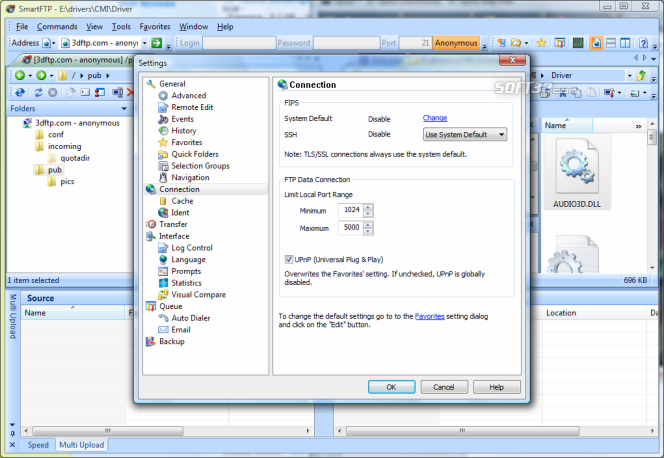The image size is (664, 458).
Task: Open the Use System Default SSH dropdown
Action: 465,135
